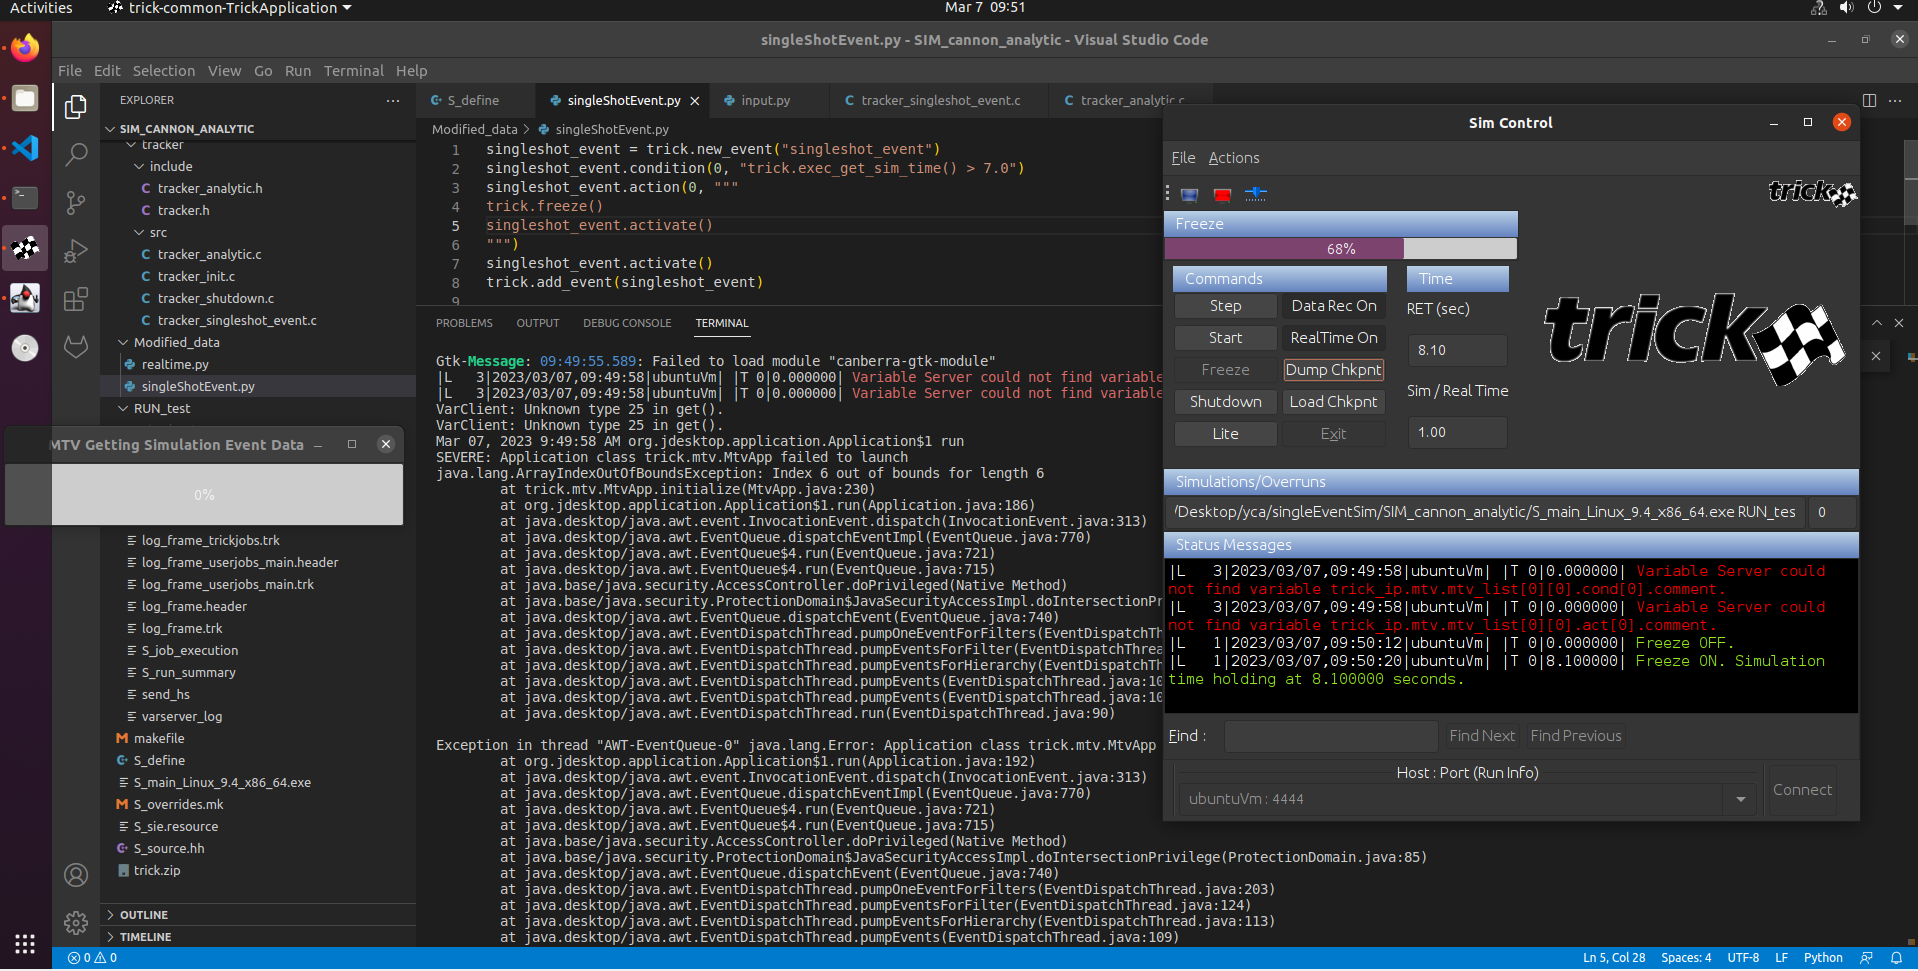Viewport: 1918px width, 971px height.
Task: Open the host port dropdown near ubuntuVm 4444
Action: [1741, 798]
